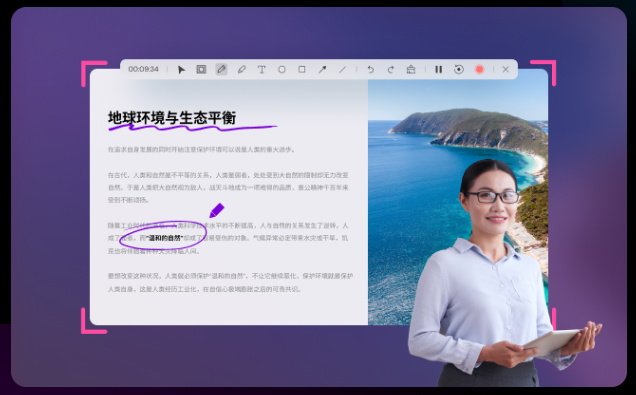Select the rectangle shape tool
This screenshot has width=636, height=395.
(x=302, y=69)
